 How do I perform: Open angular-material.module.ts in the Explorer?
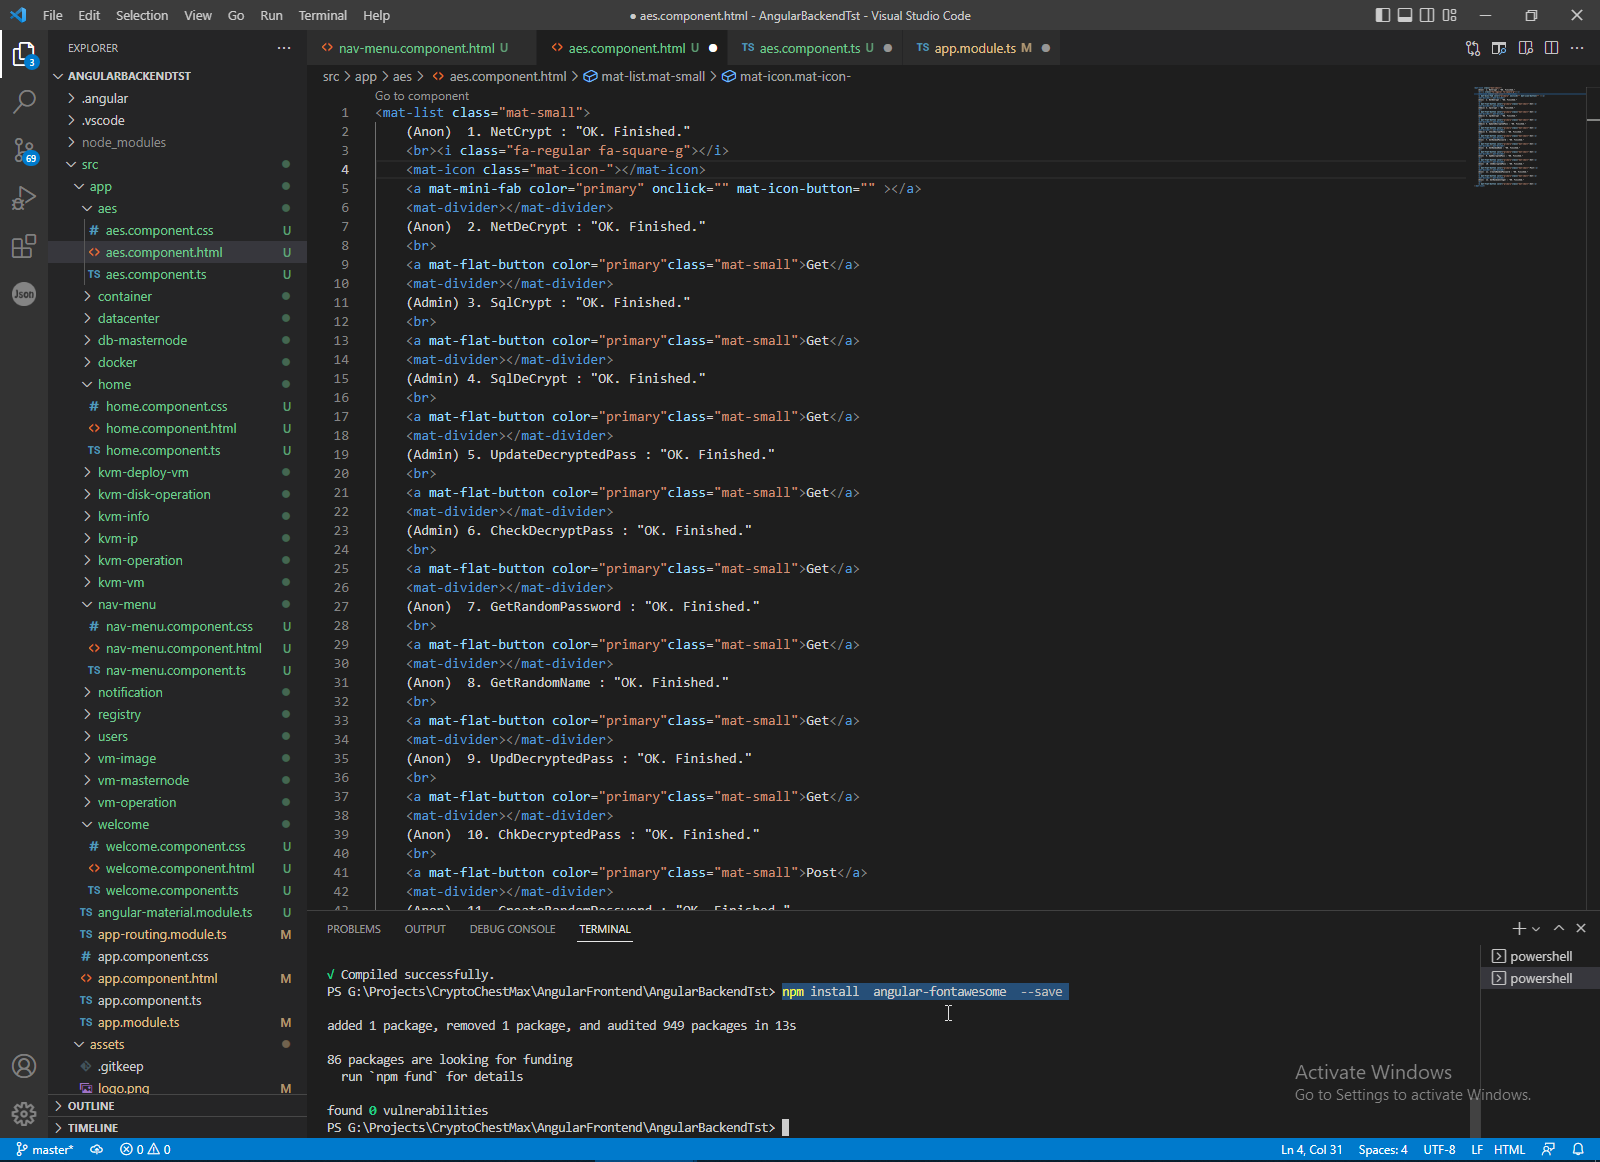[x=178, y=912]
